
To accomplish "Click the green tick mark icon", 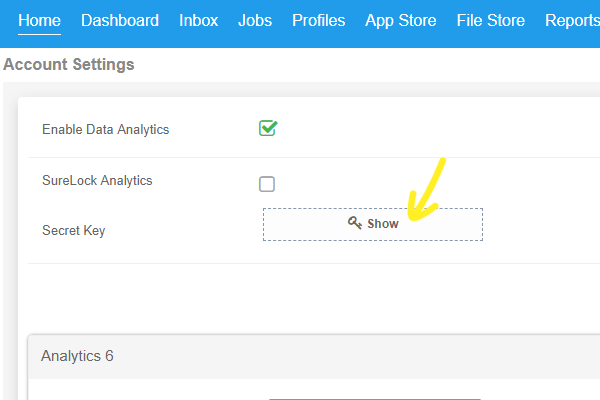I will tap(269, 127).
